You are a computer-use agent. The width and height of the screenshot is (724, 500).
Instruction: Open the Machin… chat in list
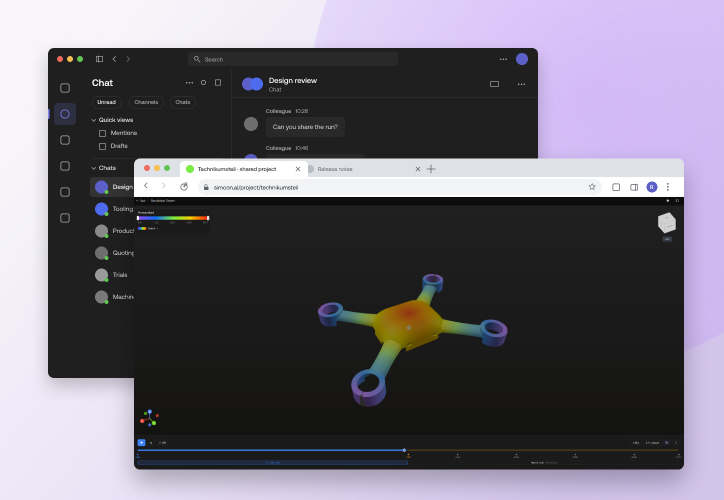pos(113,297)
